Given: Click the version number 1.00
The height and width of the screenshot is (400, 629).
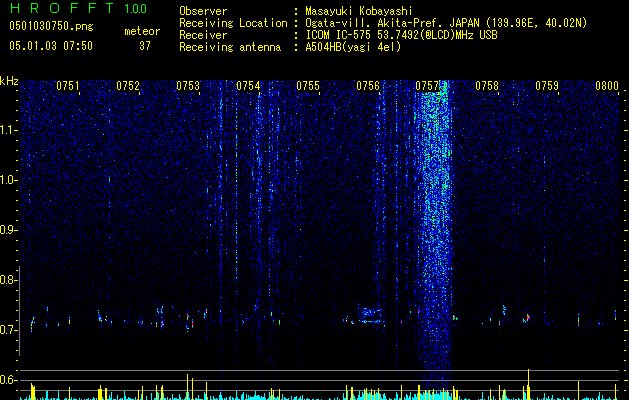Looking at the screenshot, I should [136, 9].
